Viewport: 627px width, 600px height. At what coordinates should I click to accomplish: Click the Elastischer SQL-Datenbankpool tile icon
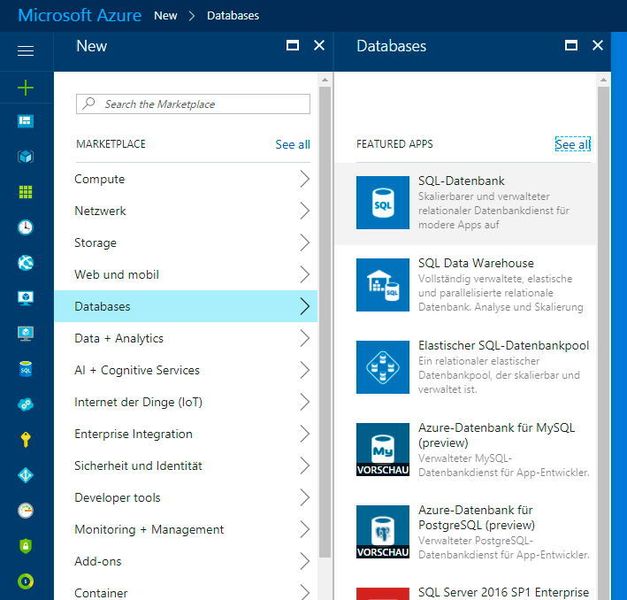coord(383,367)
